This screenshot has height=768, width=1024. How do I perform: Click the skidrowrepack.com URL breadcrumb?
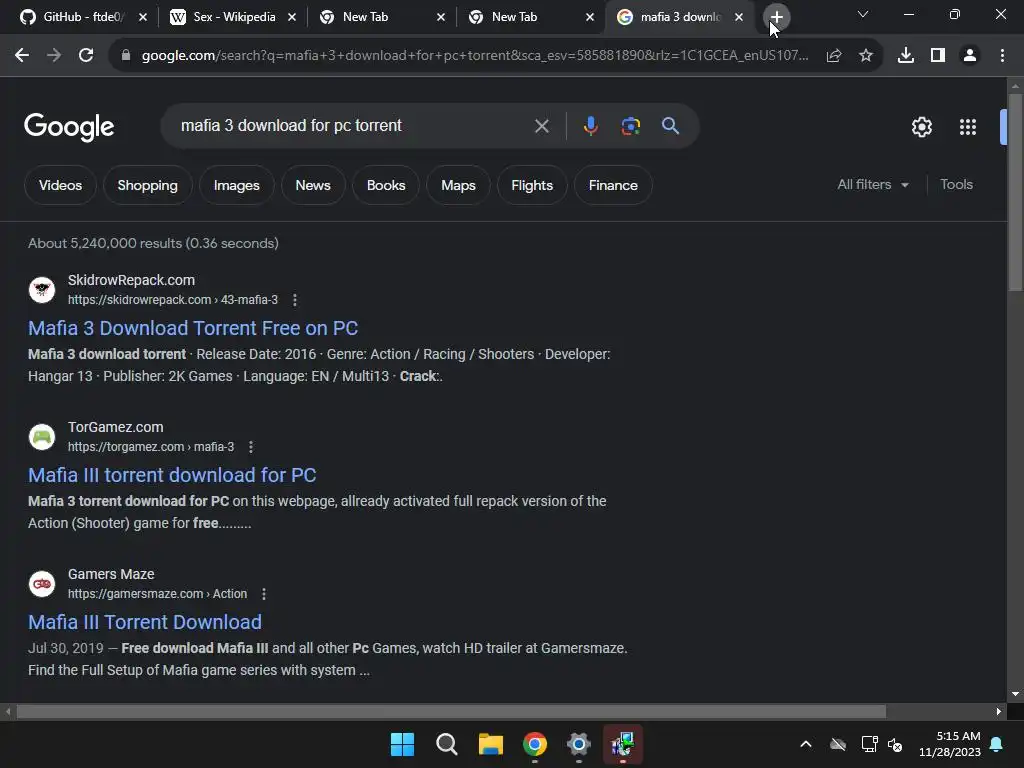172,300
